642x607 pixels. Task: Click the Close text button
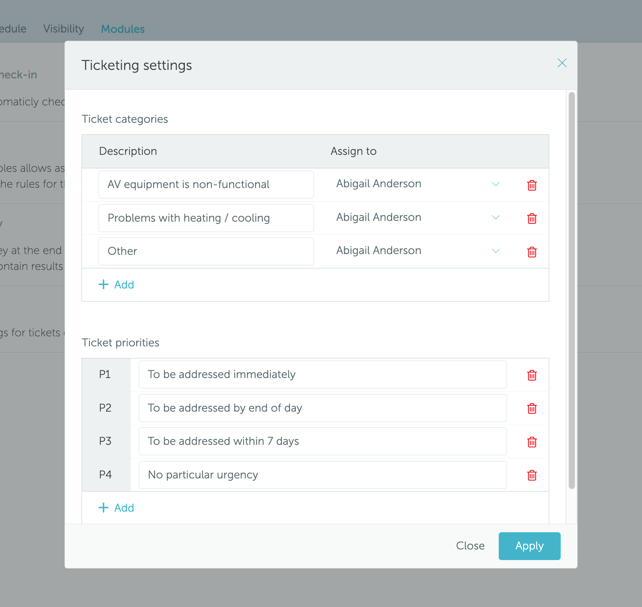[470, 546]
